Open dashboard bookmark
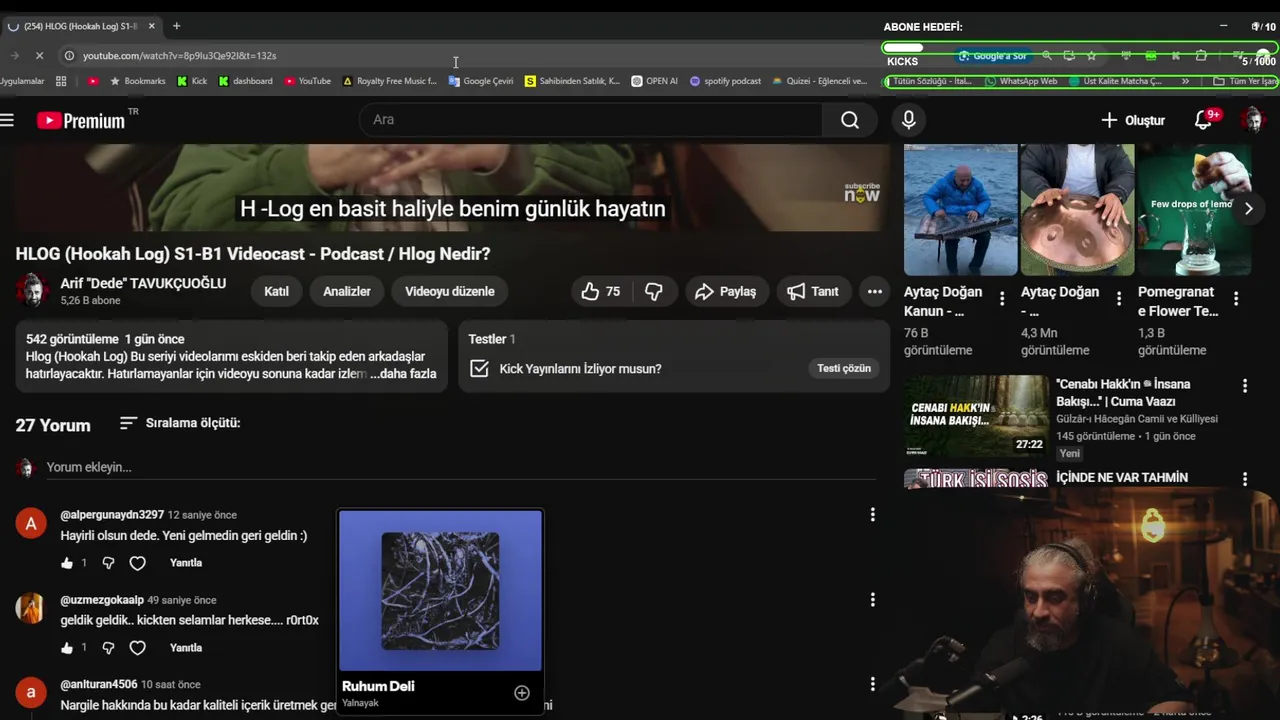Viewport: 1280px width, 720px height. (x=245, y=81)
